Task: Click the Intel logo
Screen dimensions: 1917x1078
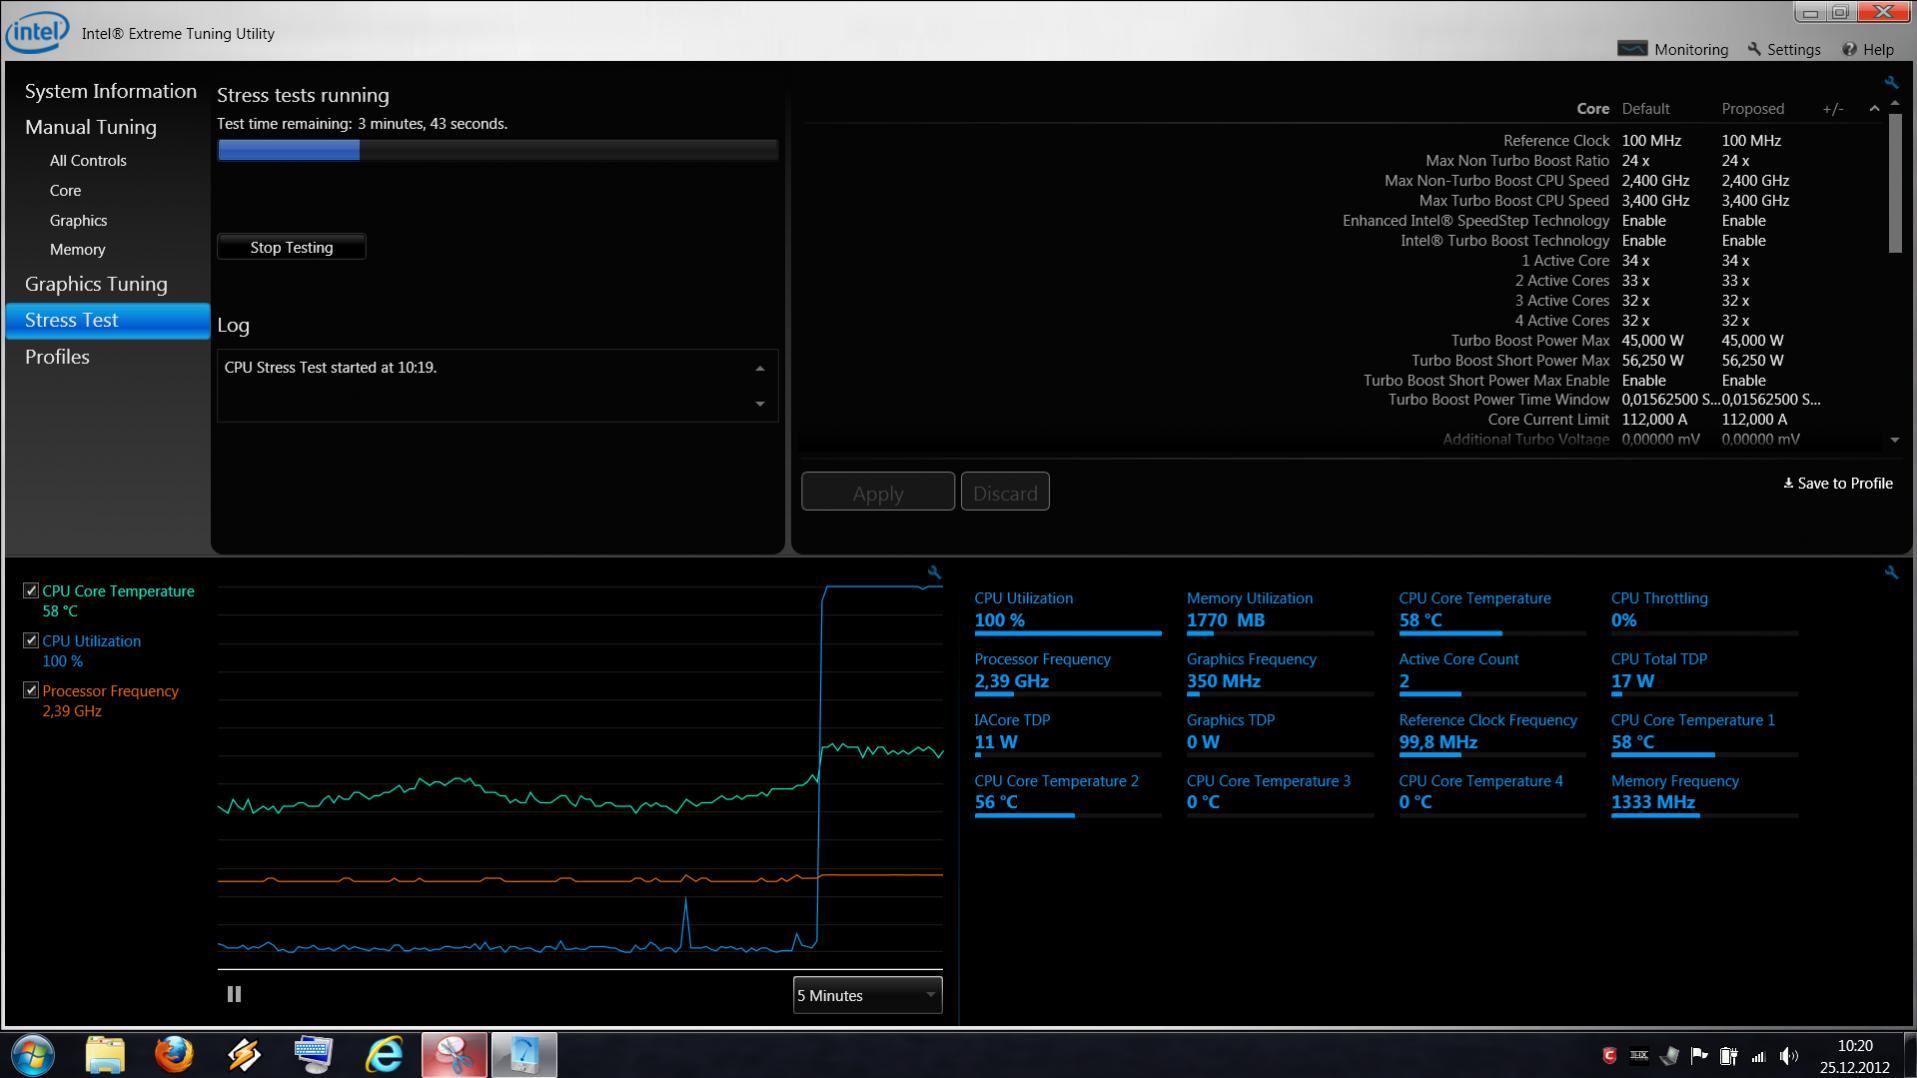Action: 37,32
